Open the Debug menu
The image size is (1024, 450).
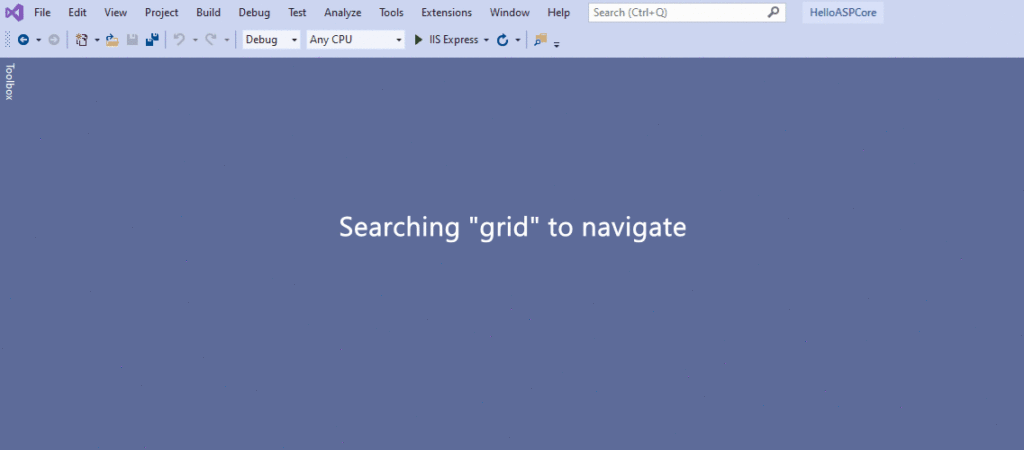(254, 12)
